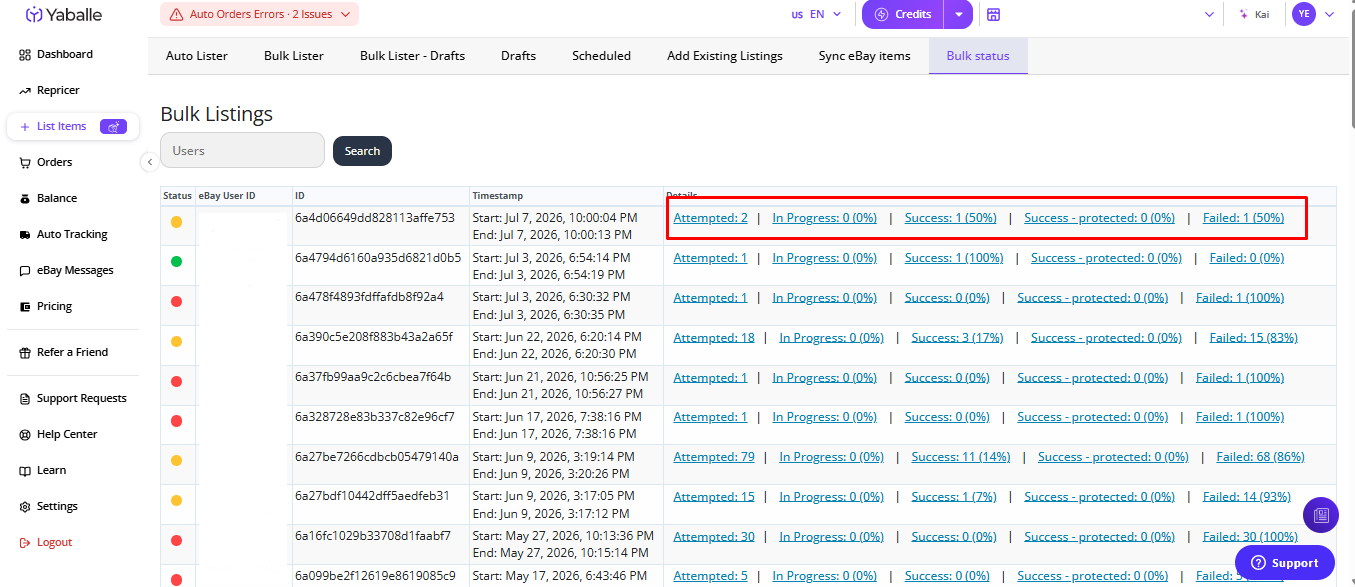Open the US EN language dropdown
This screenshot has width=1355, height=587.
[x=816, y=14]
